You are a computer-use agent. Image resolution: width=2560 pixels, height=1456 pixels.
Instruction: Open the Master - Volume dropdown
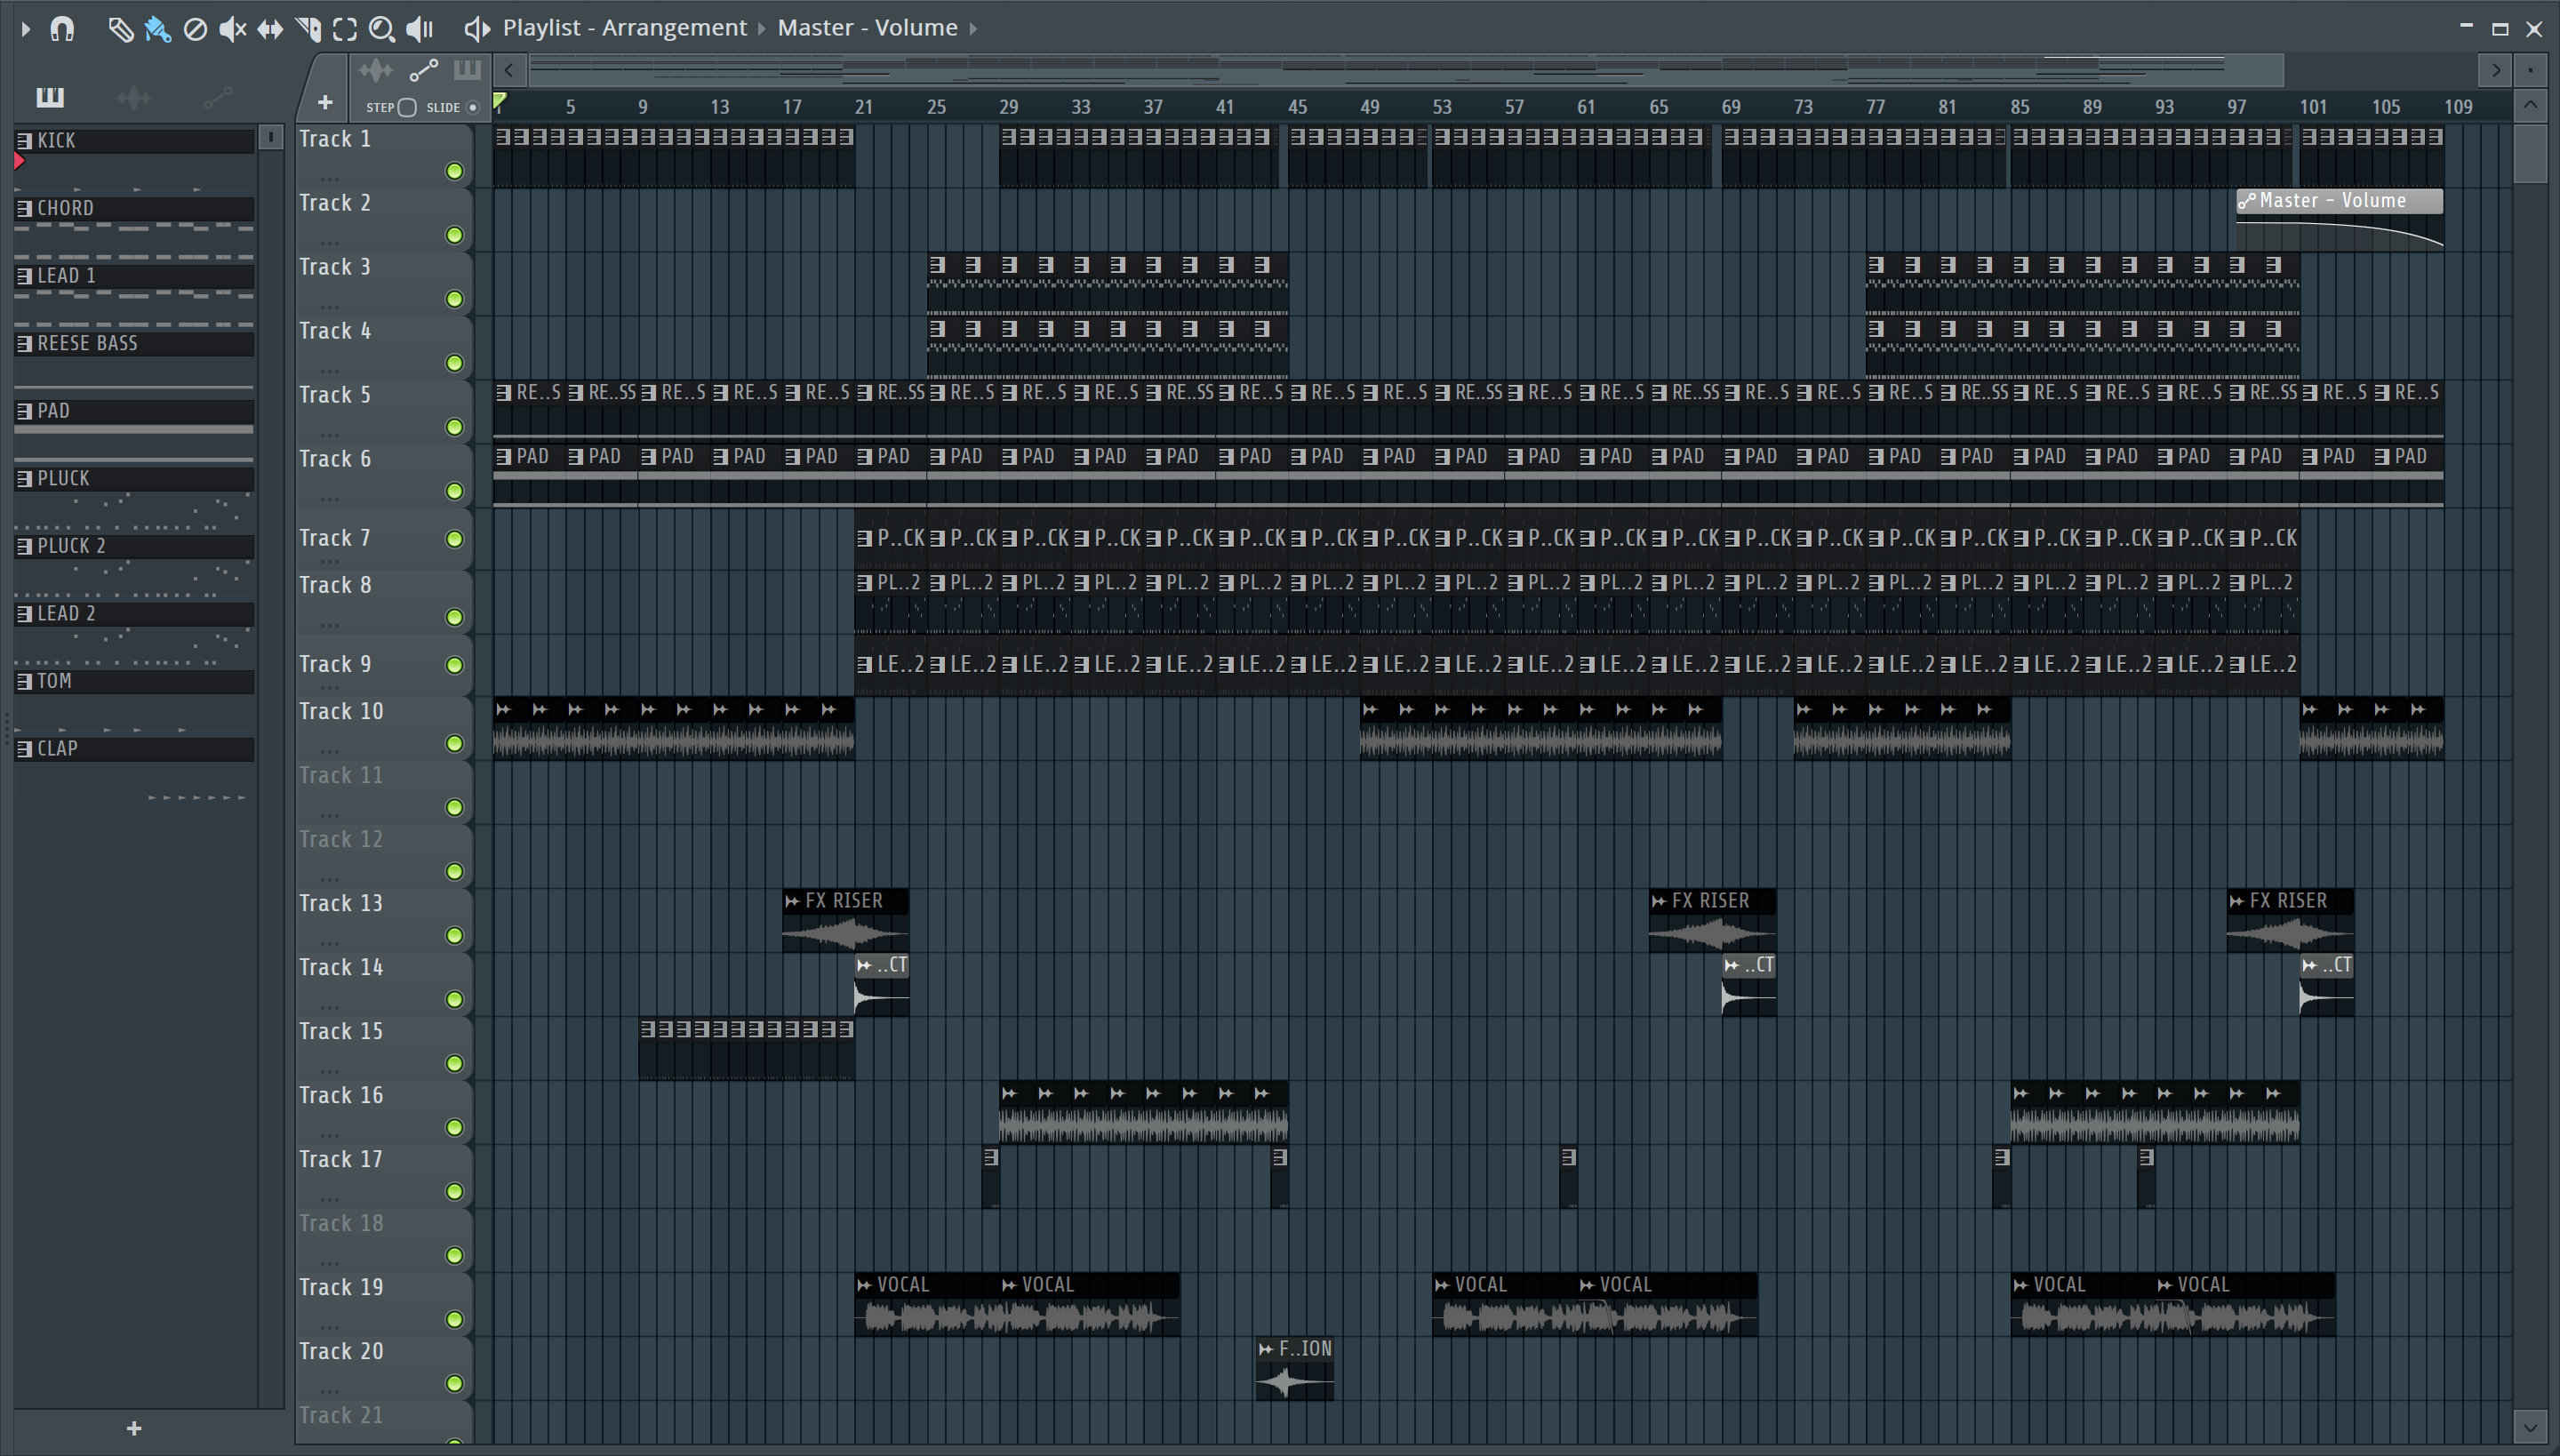pos(867,28)
